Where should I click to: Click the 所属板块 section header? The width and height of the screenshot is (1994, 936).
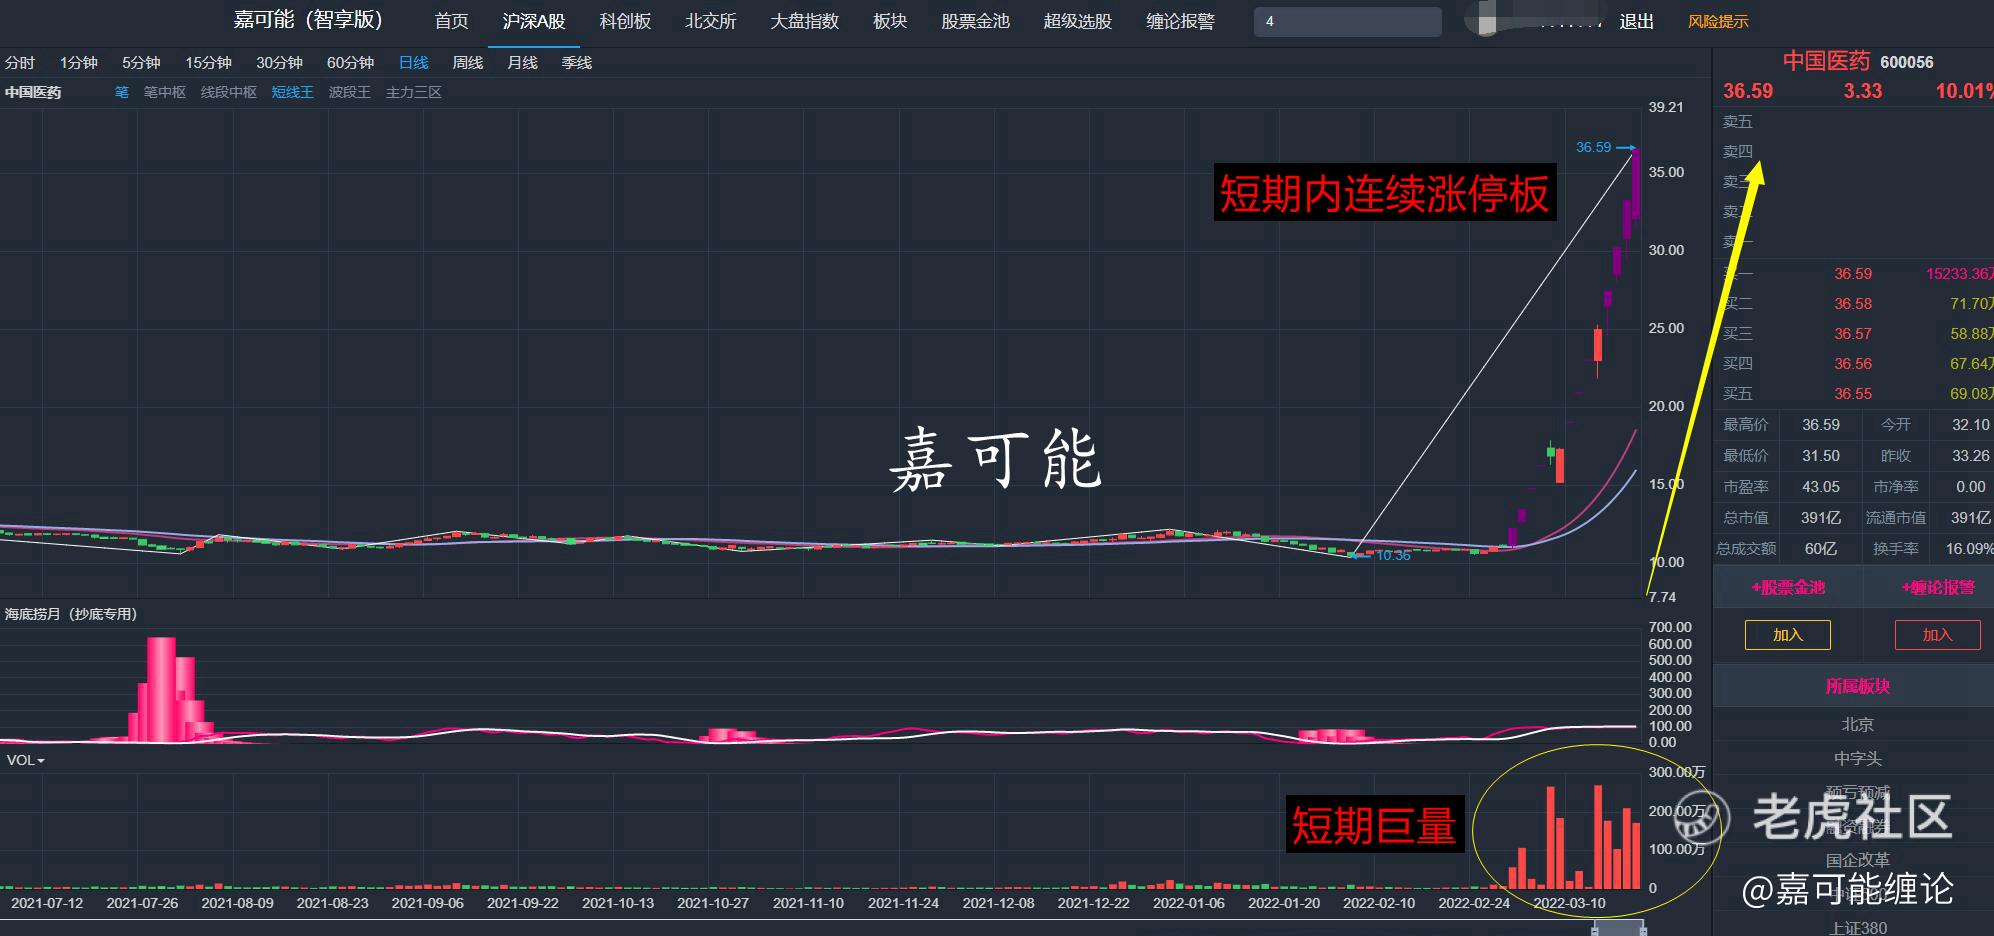coord(1857,686)
